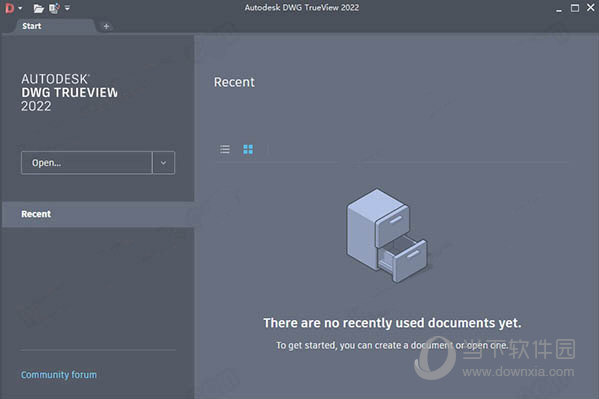Switch recent documents to grid view
Screen dimensions: 599x399
pyautogui.click(x=248, y=149)
